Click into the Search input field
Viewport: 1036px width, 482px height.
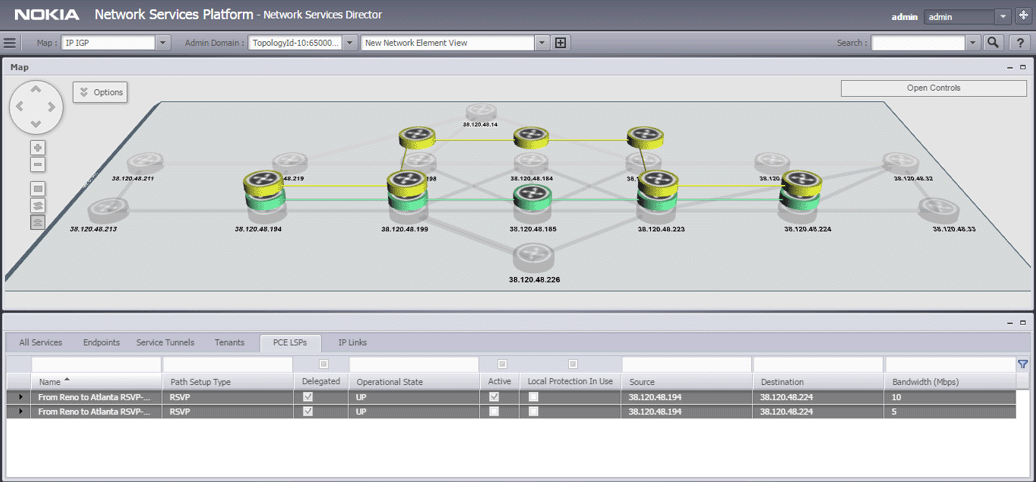click(x=917, y=43)
